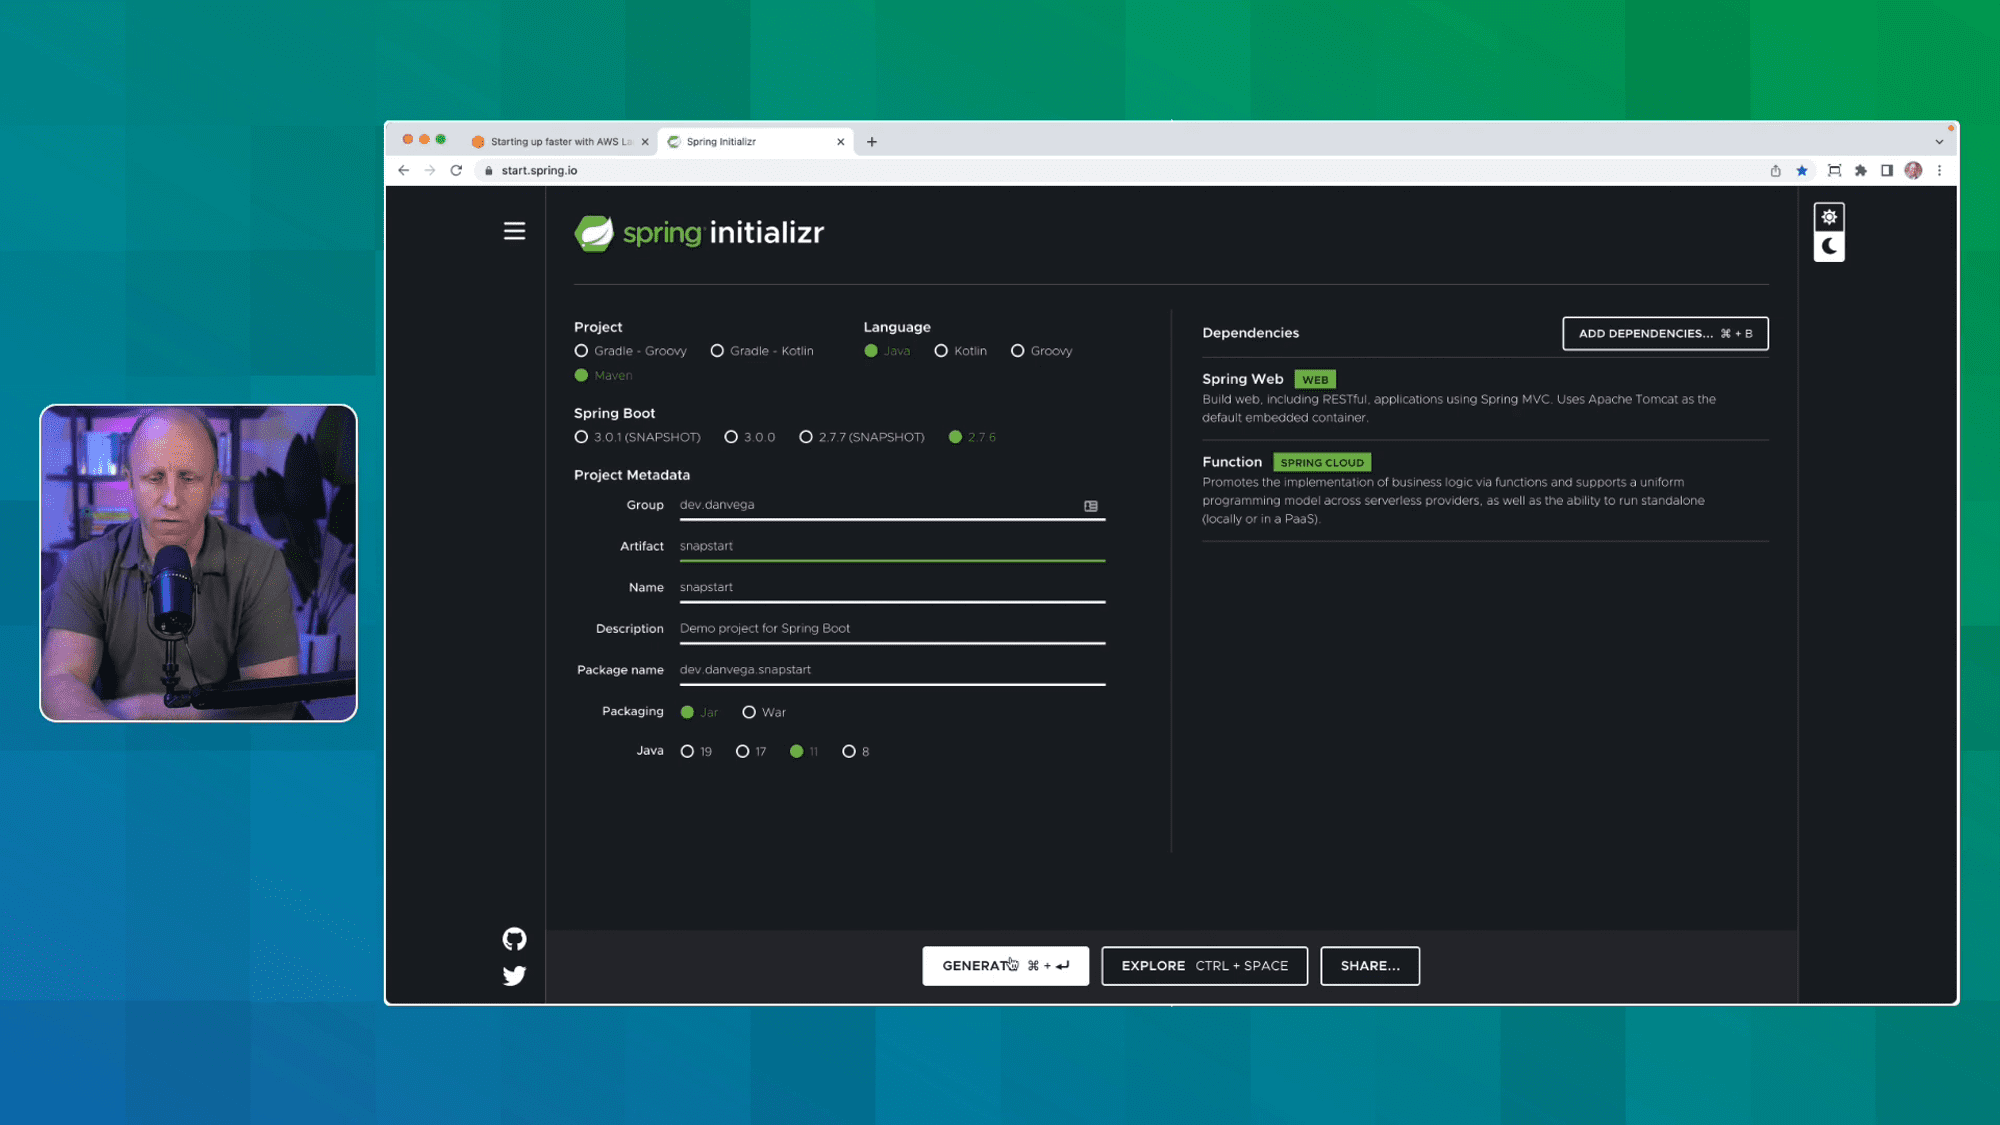Screen dimensions: 2000x1125
Task: Open the hamburger menu
Action: tap(514, 231)
